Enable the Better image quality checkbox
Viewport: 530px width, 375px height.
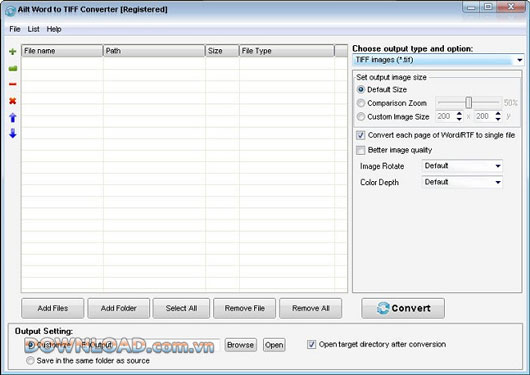click(x=361, y=150)
